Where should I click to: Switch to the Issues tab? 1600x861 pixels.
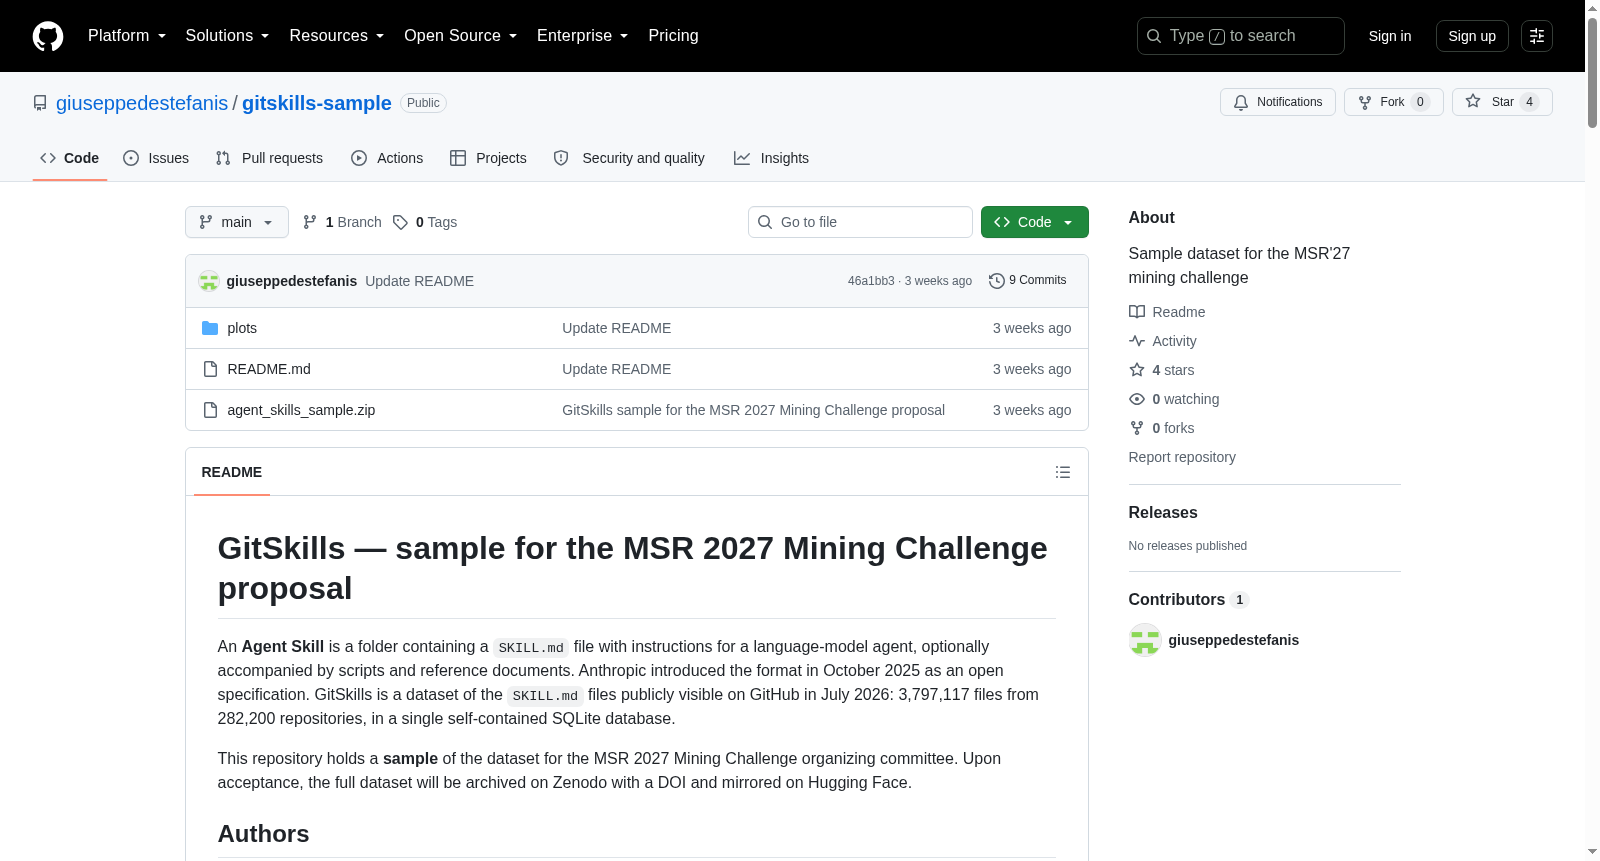click(x=156, y=158)
